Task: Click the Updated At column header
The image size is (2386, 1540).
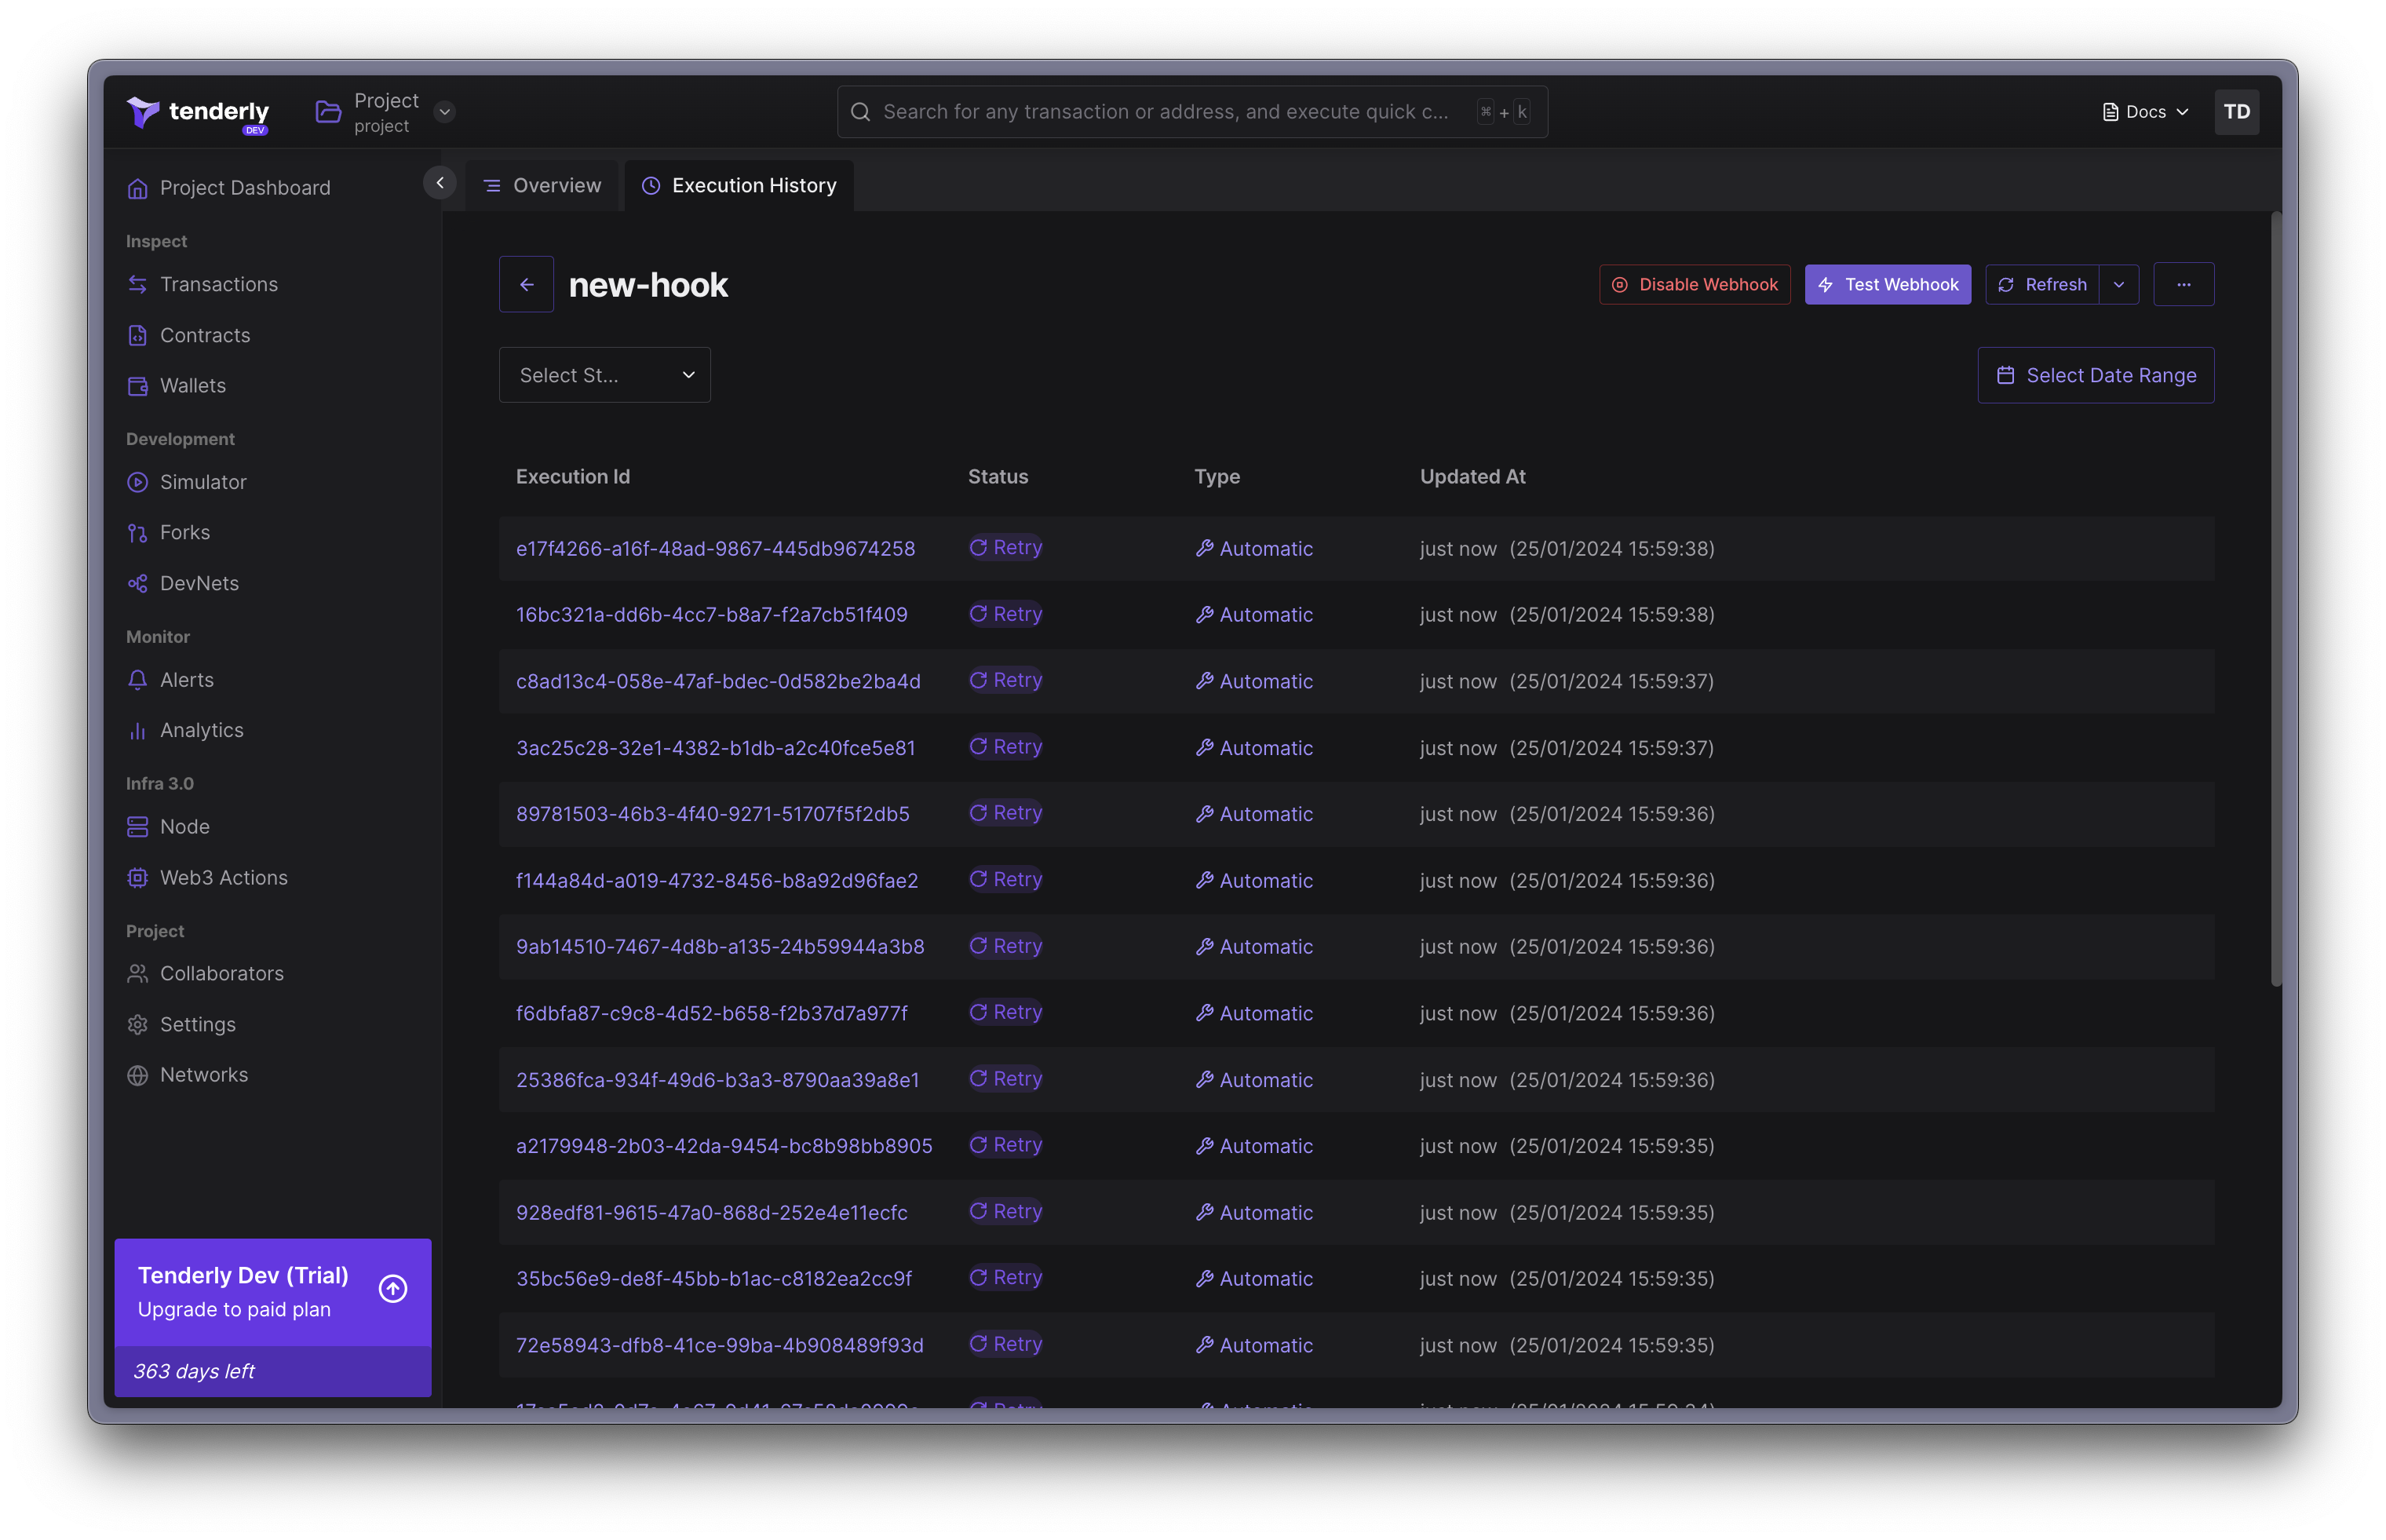Action: 1473,477
